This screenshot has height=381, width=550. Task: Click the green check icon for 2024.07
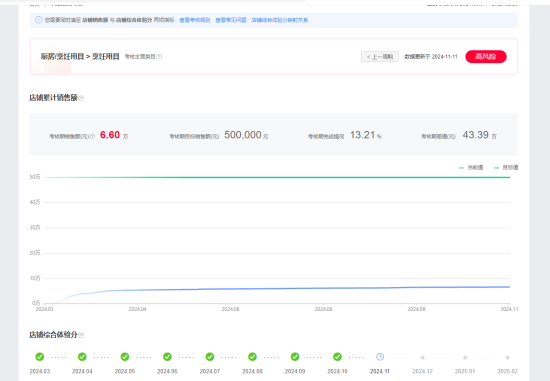tap(210, 357)
